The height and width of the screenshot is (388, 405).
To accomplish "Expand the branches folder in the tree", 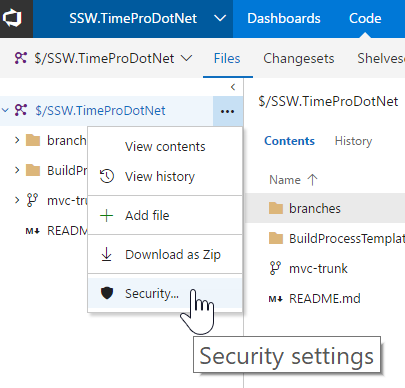I will (x=17, y=140).
